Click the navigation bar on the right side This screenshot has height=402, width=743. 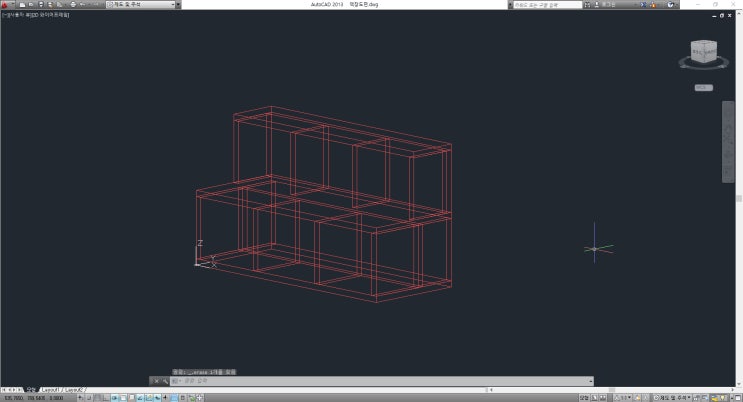728,140
